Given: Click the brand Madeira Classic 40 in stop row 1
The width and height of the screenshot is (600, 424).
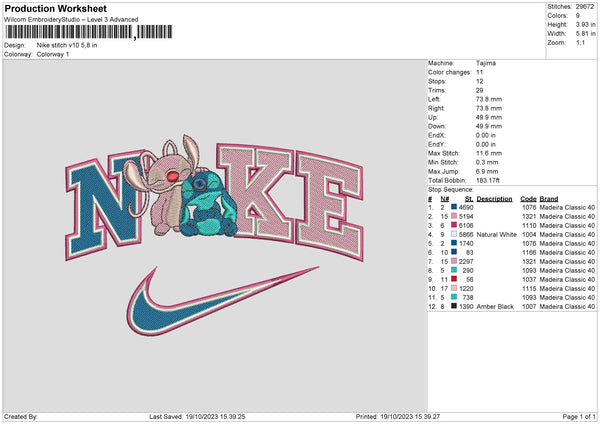Looking at the screenshot, I should pos(567,207).
